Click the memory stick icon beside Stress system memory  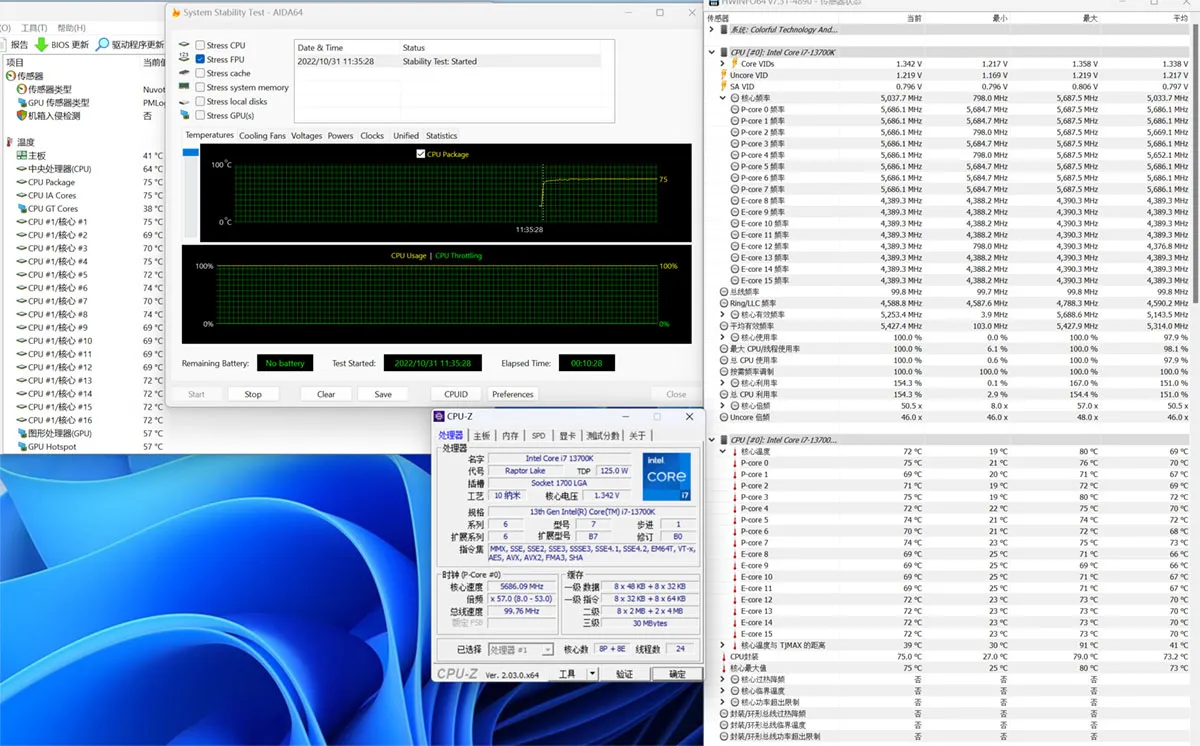pos(185,87)
